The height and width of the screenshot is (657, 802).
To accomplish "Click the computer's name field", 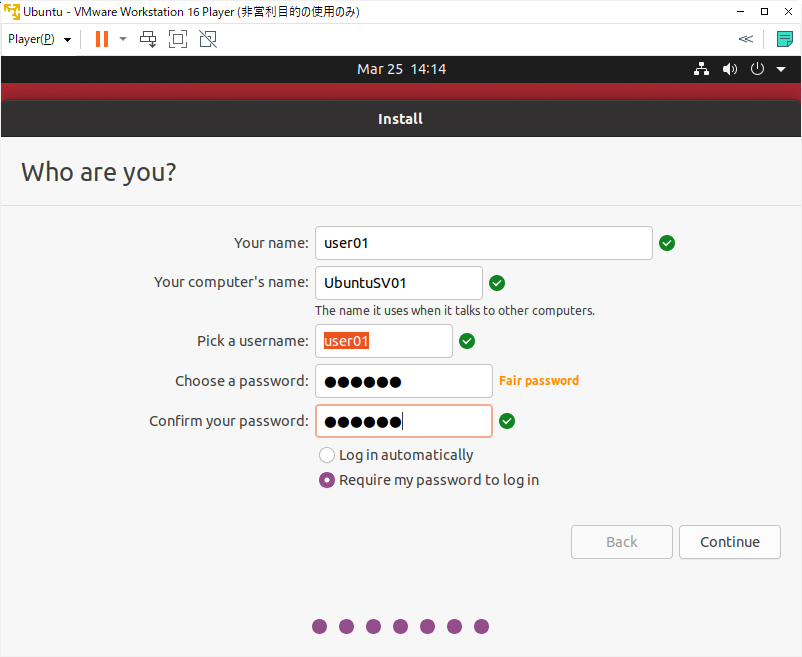I will pos(398,283).
